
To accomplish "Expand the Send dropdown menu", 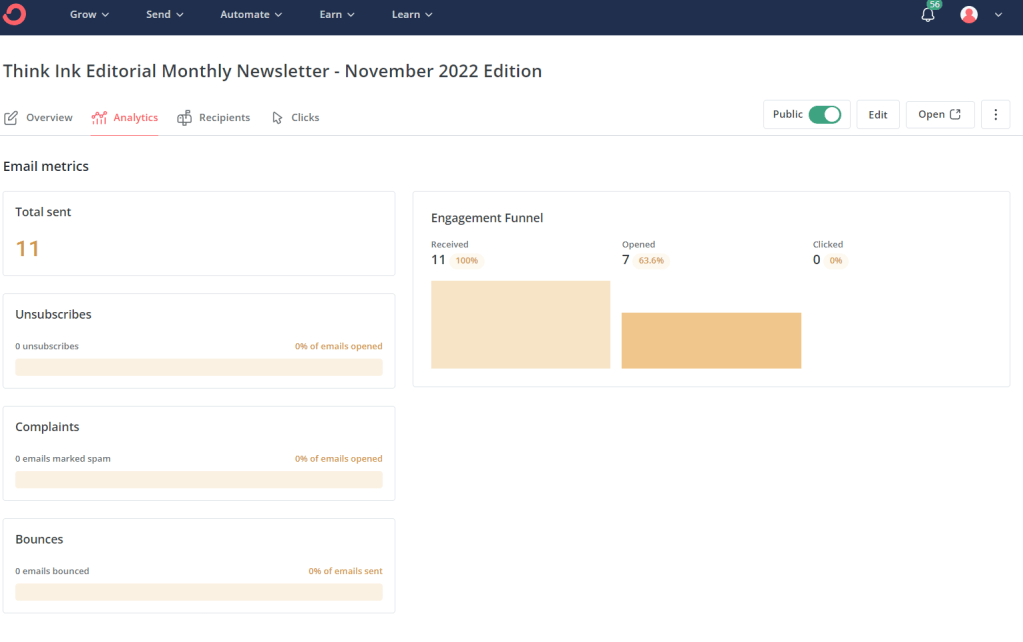I will (x=165, y=15).
